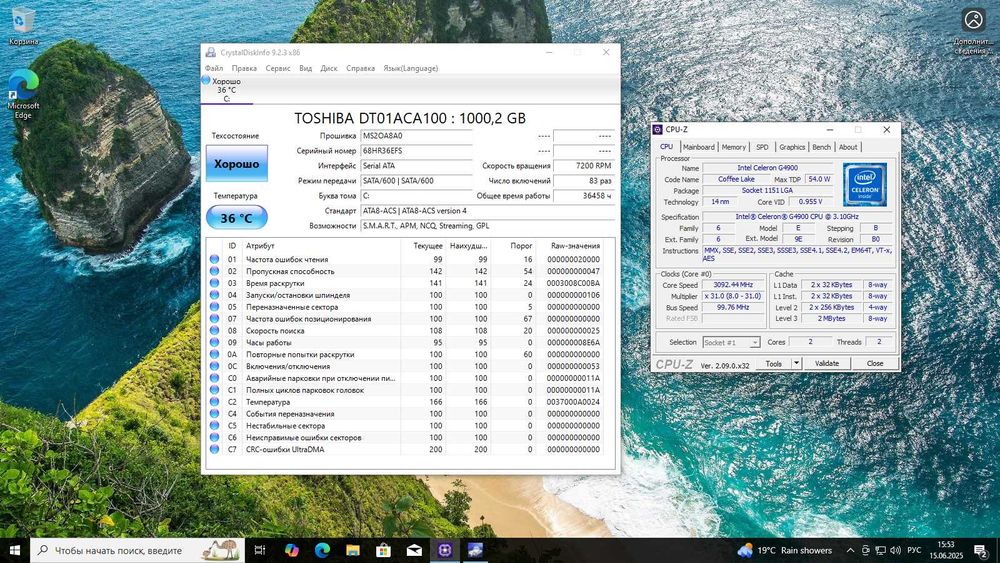Switch to the SPD tab in CPU-Z

762,147
